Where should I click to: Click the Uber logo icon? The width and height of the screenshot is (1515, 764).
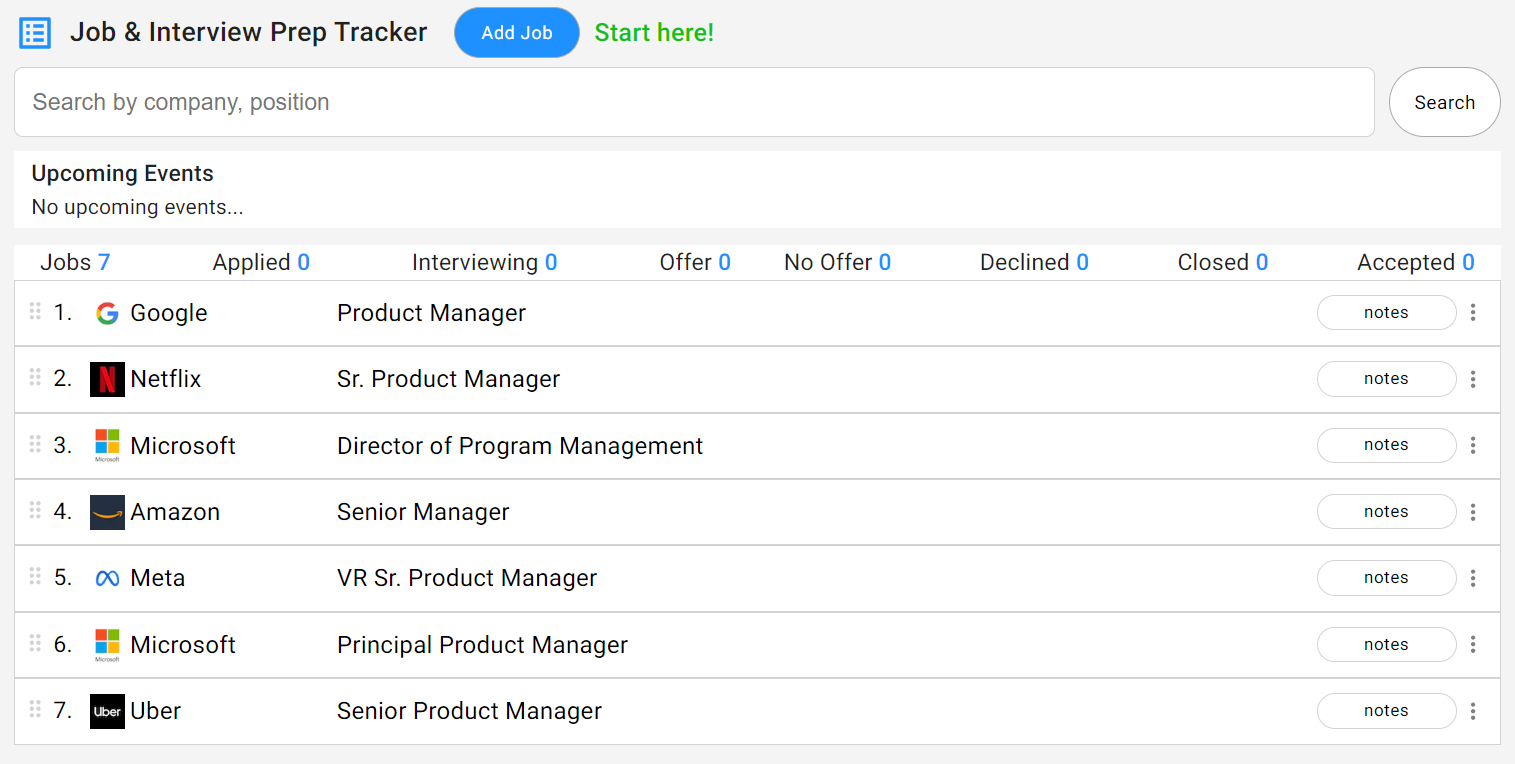click(x=107, y=711)
